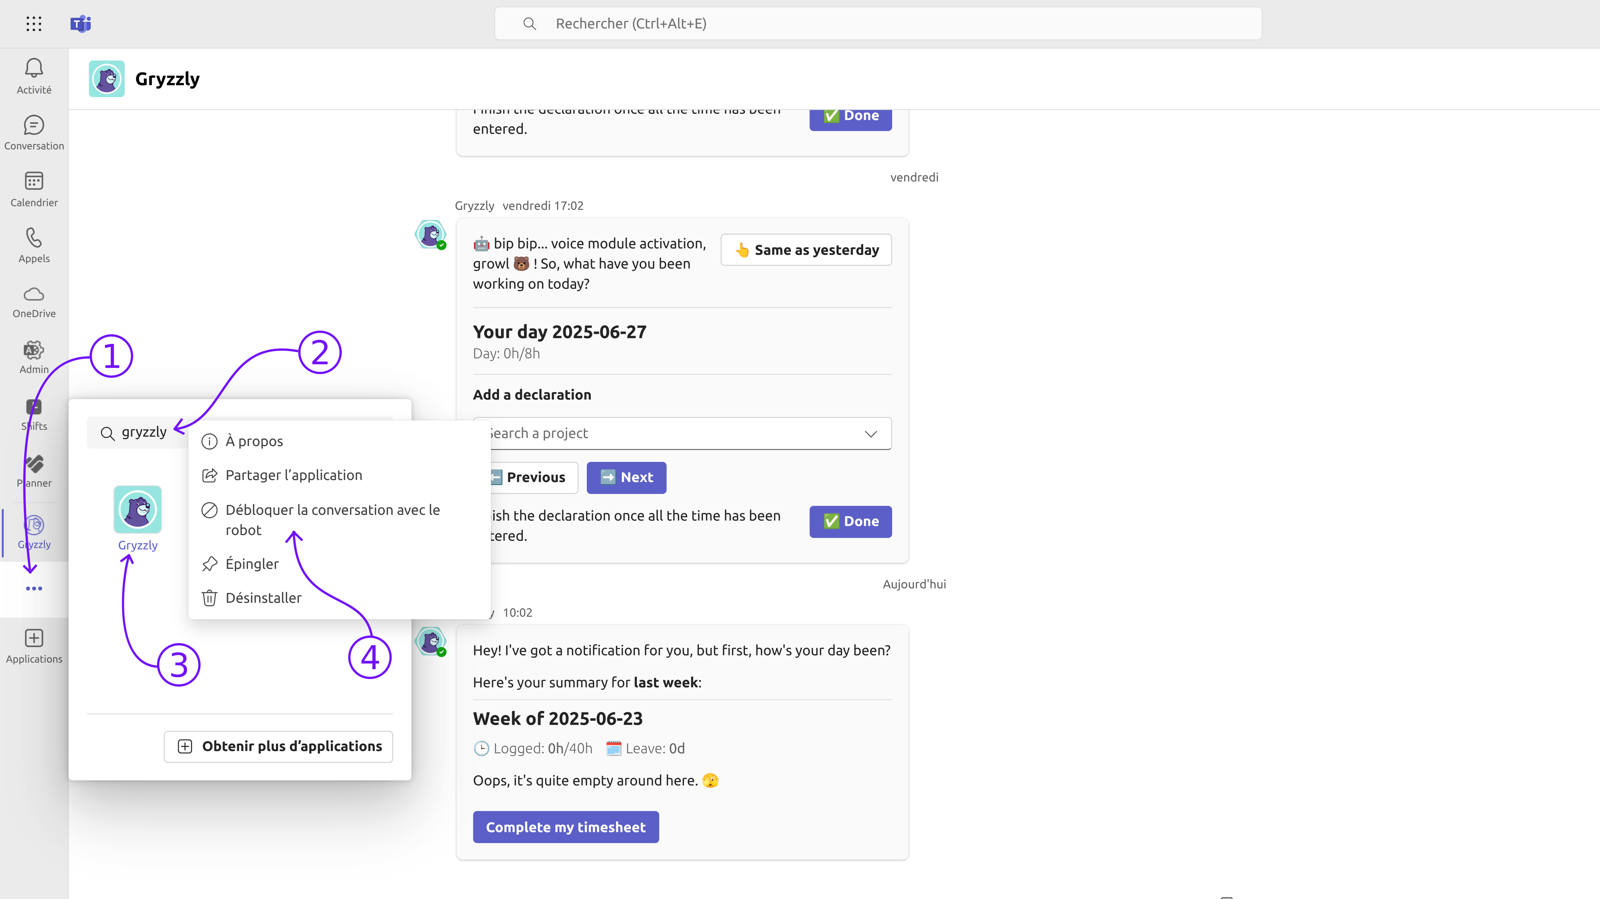Click the Microsoft Teams logo icon

(81, 23)
